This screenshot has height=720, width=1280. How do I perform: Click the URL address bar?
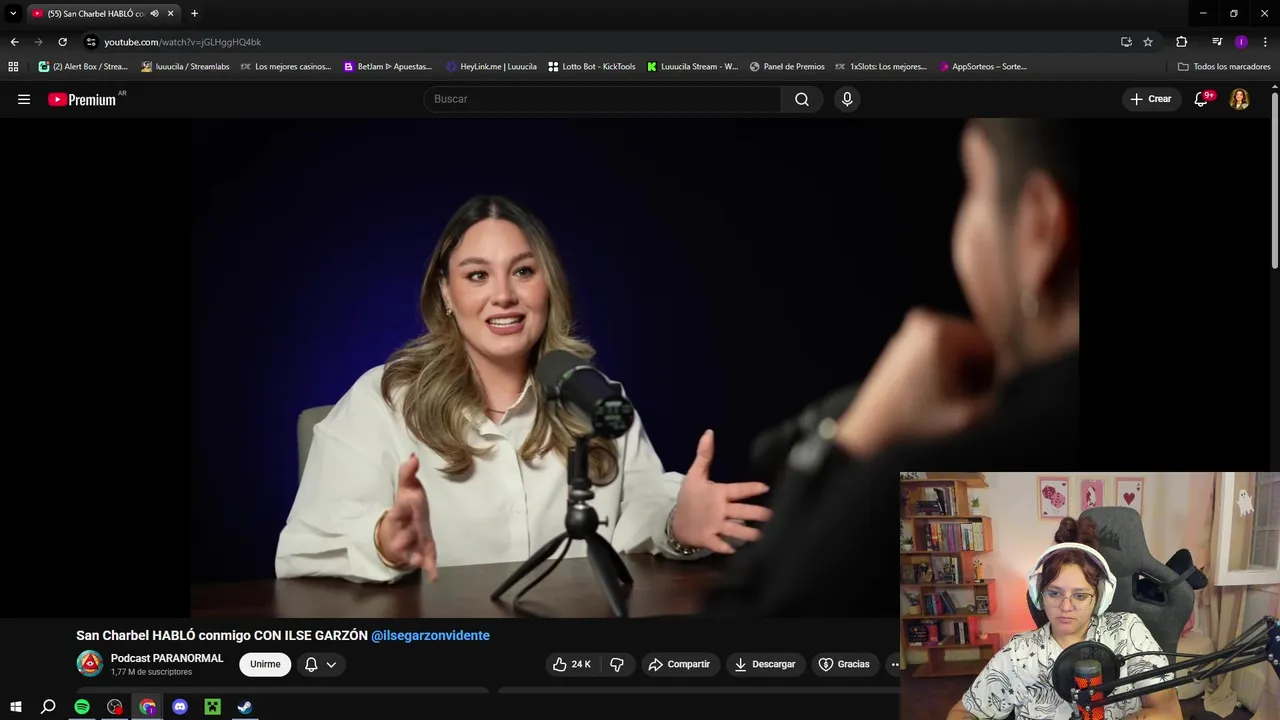(600, 42)
